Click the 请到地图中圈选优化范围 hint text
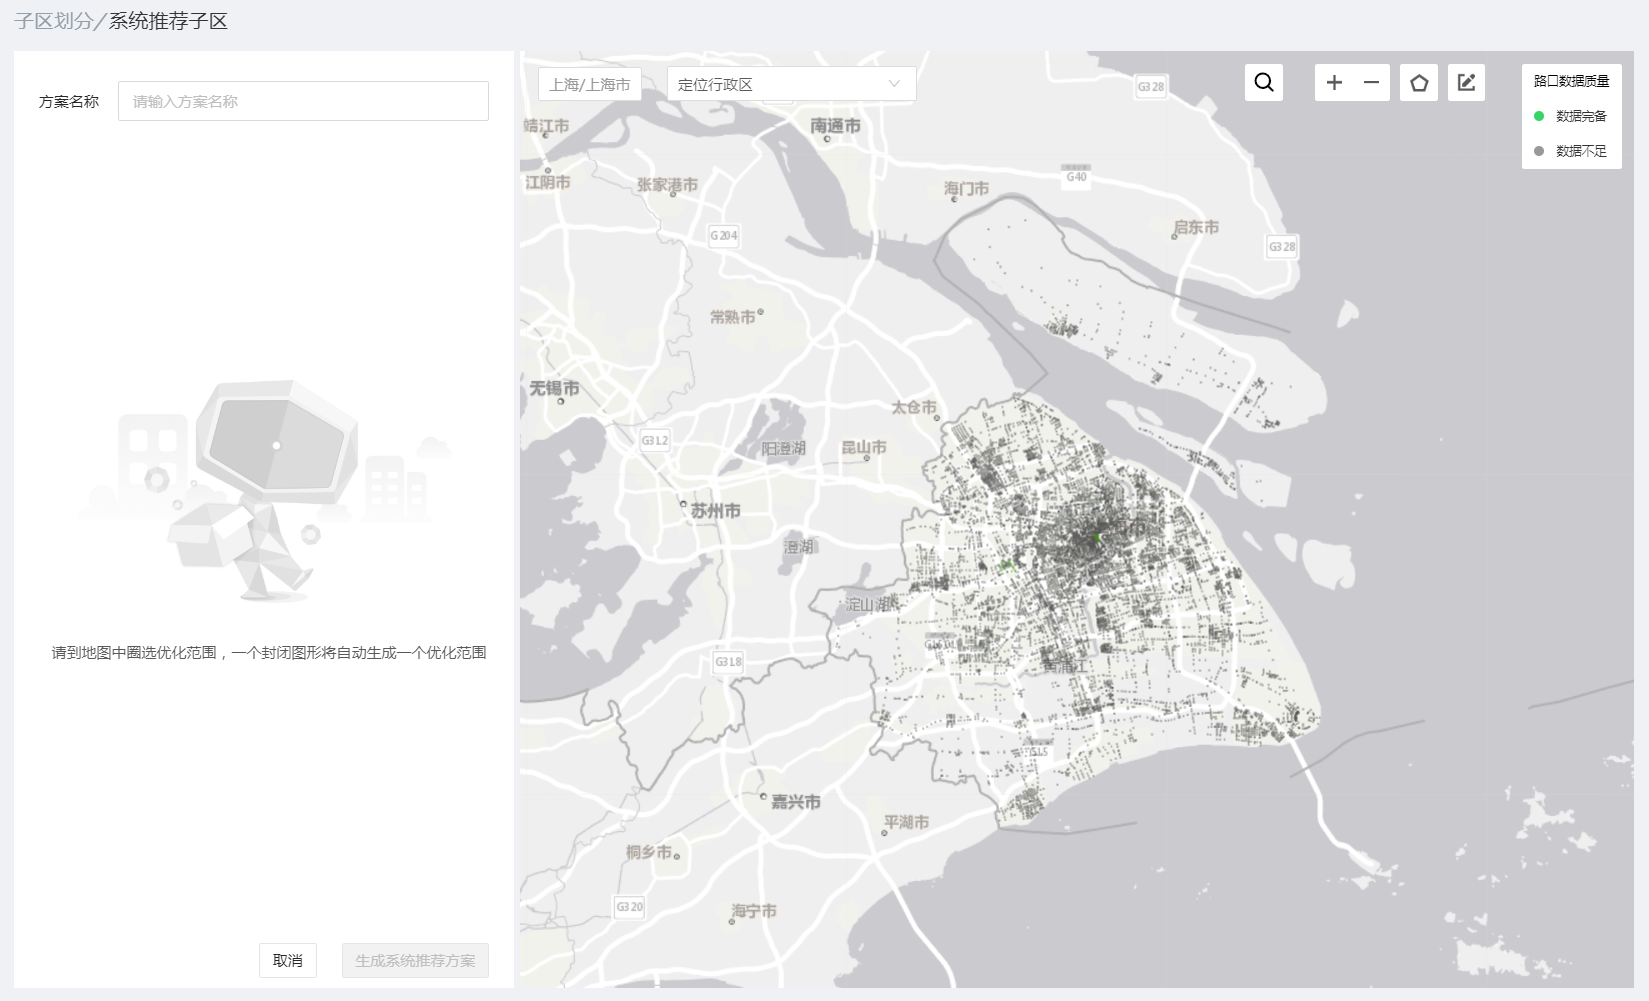 pos(269,652)
